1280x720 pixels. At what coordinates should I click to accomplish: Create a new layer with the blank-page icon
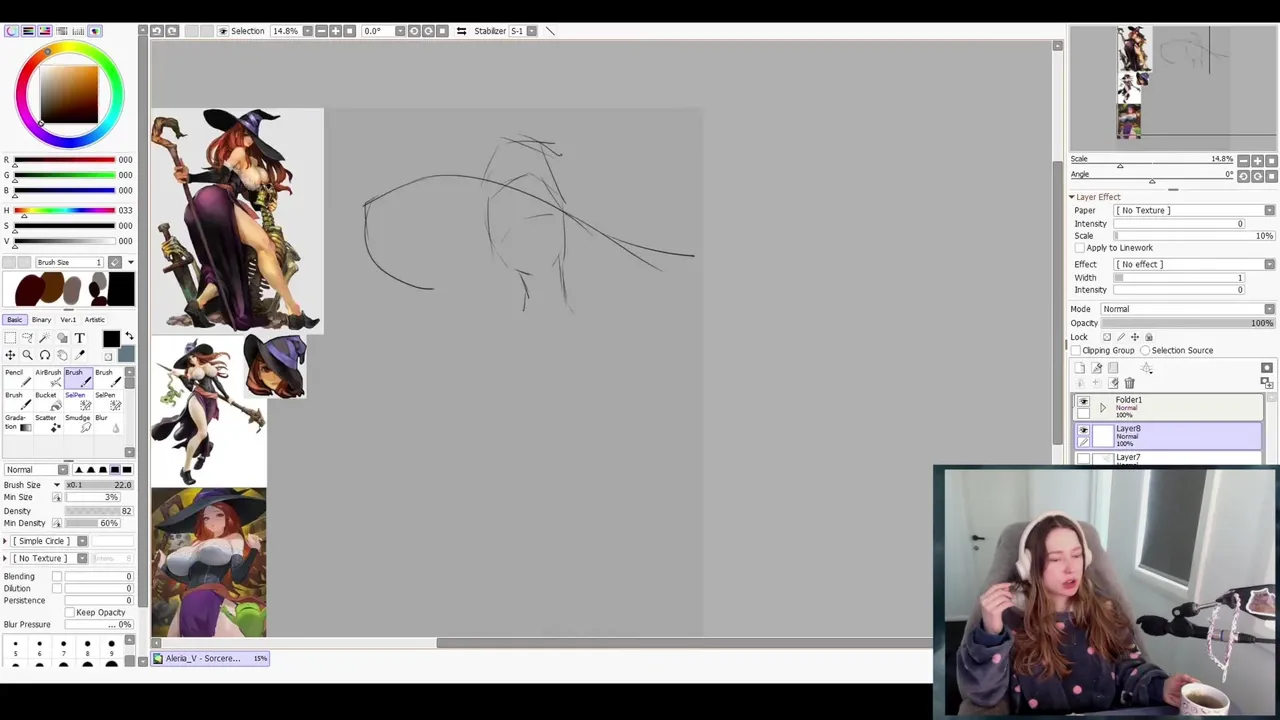coord(1080,368)
